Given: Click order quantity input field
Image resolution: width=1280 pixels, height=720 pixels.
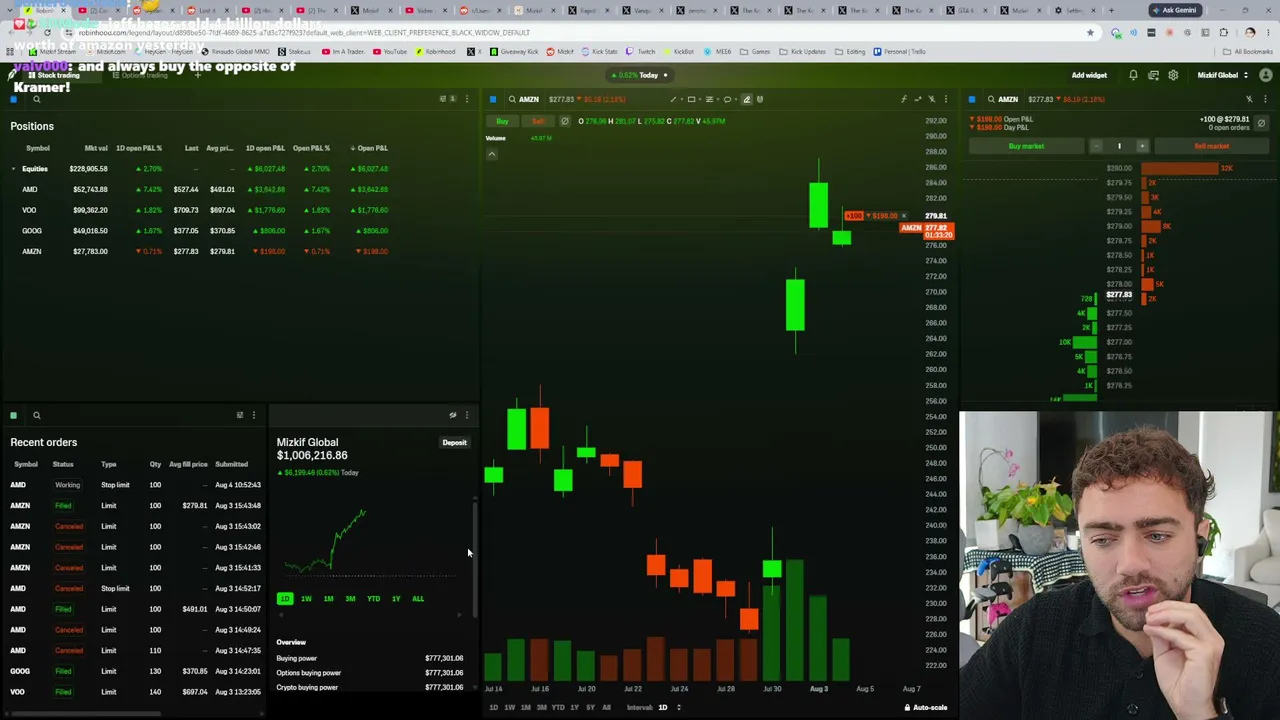Looking at the screenshot, I should click(1119, 146).
